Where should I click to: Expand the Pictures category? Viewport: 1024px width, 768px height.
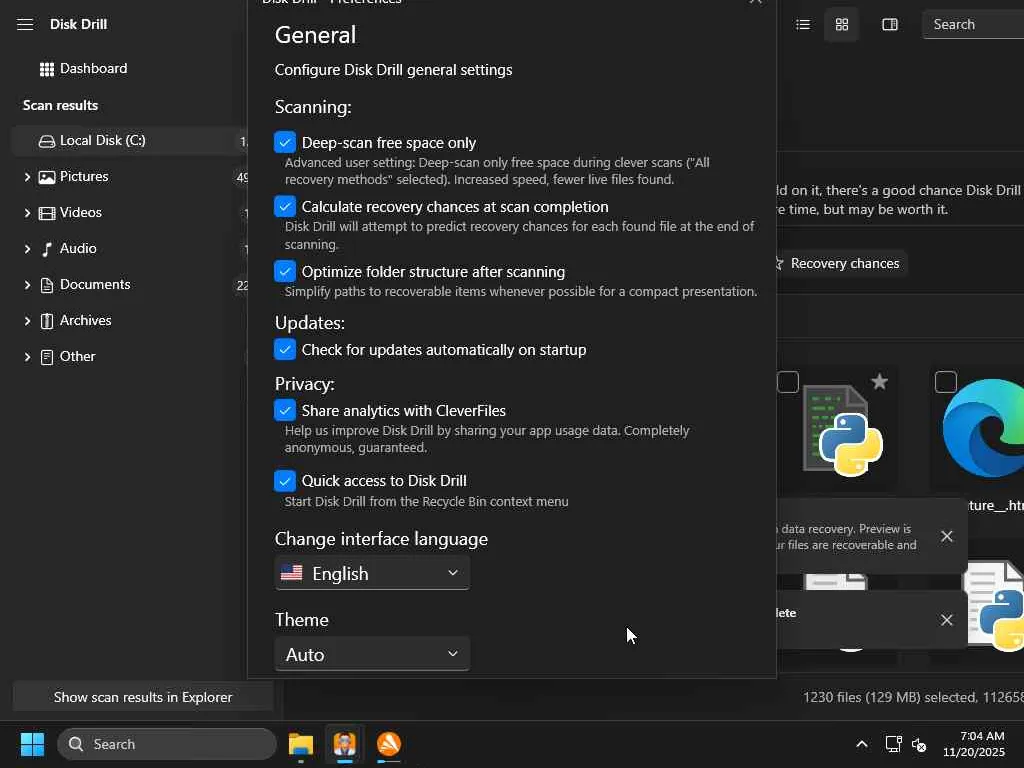coord(27,177)
